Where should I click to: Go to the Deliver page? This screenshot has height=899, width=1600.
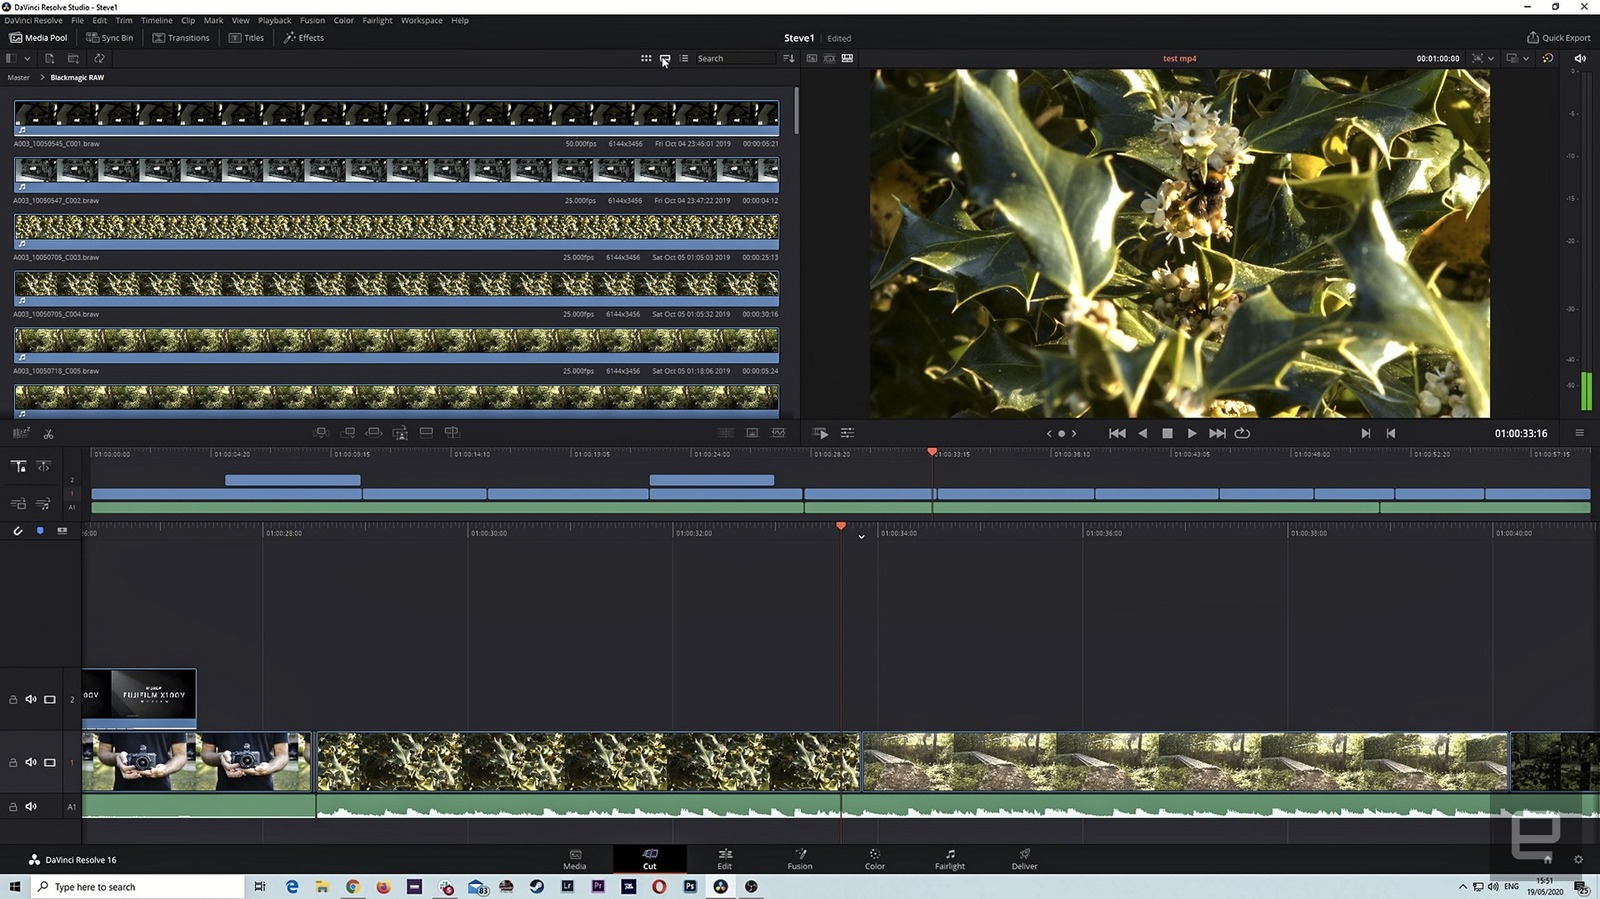[x=1024, y=859]
